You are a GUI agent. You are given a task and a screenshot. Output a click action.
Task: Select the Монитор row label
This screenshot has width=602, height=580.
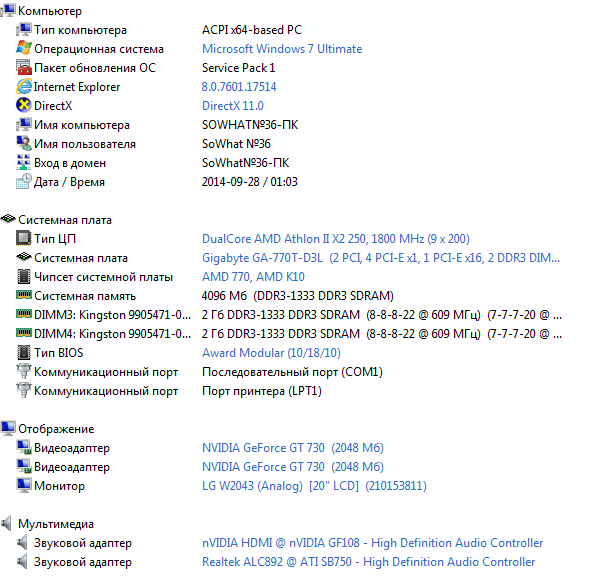pyautogui.click(x=60, y=486)
